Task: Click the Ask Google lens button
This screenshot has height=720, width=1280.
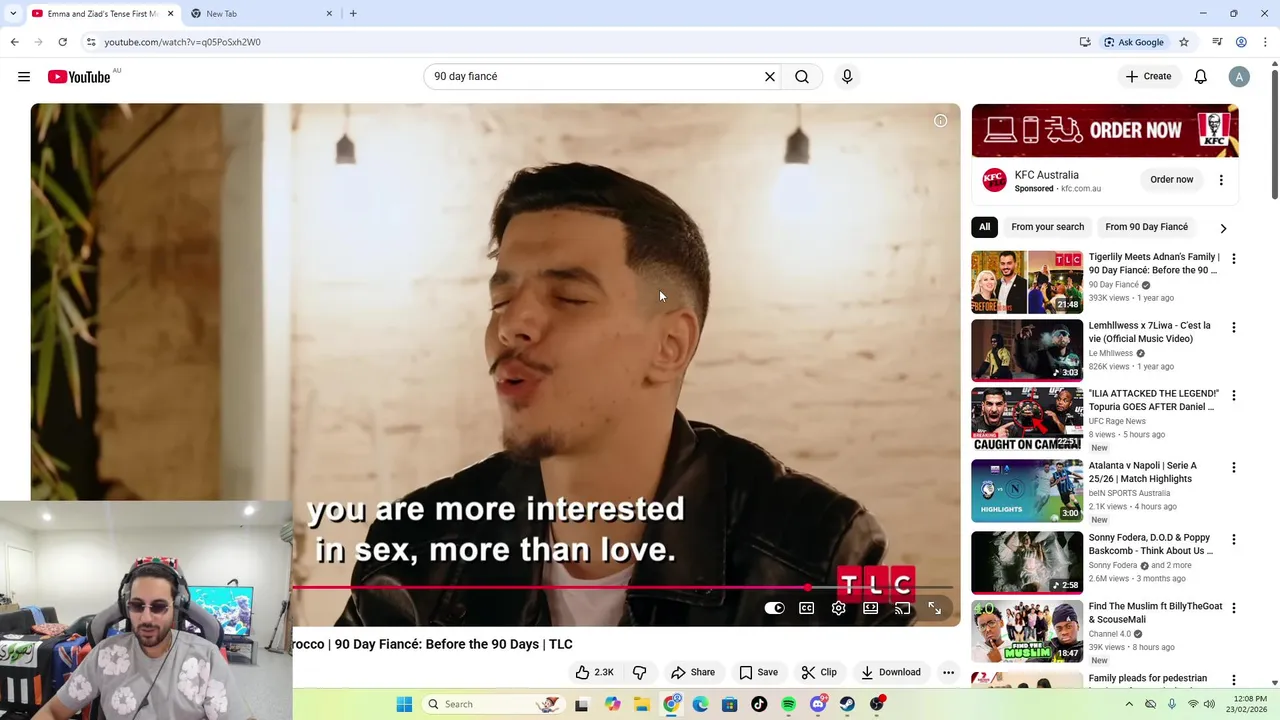Action: click(x=1134, y=42)
